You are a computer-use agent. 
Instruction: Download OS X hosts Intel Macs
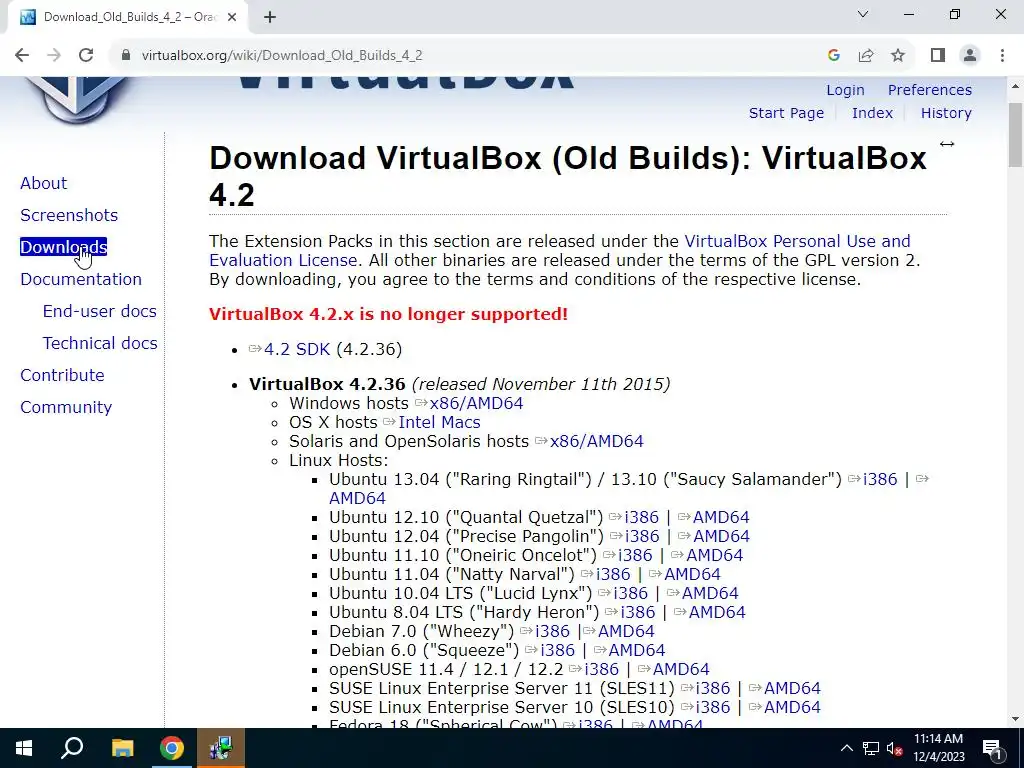click(440, 422)
